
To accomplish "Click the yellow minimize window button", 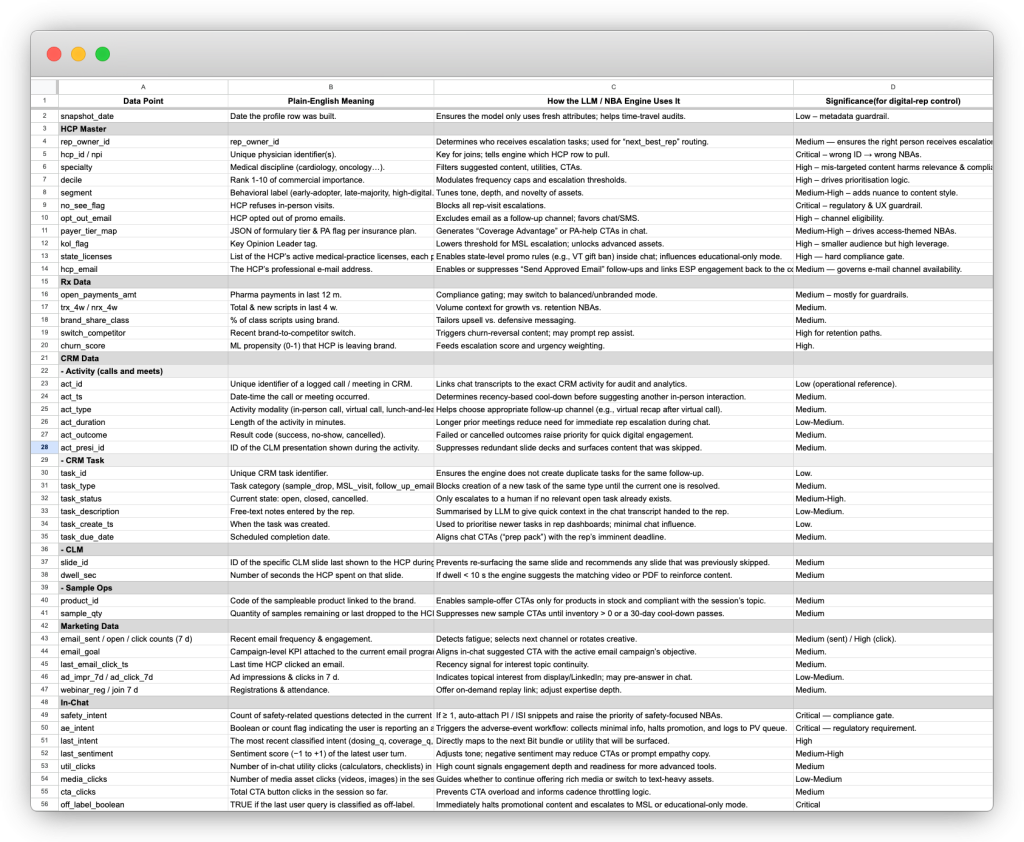I will click(78, 54).
